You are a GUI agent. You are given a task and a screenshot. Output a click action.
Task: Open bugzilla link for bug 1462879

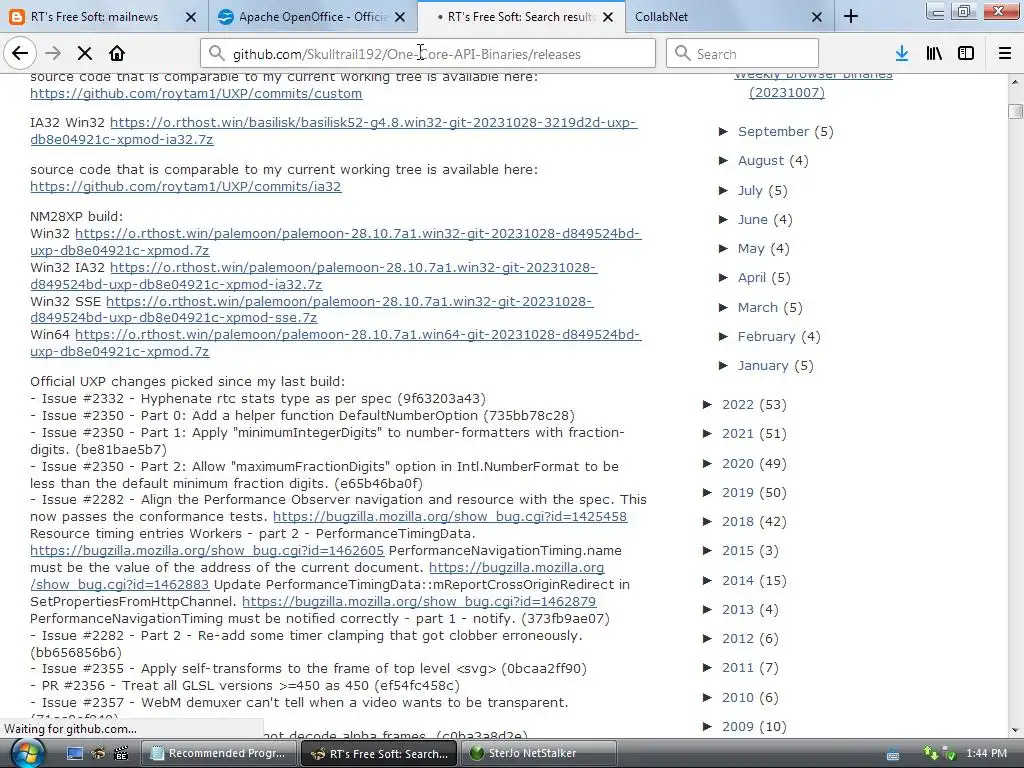pyautogui.click(x=419, y=601)
